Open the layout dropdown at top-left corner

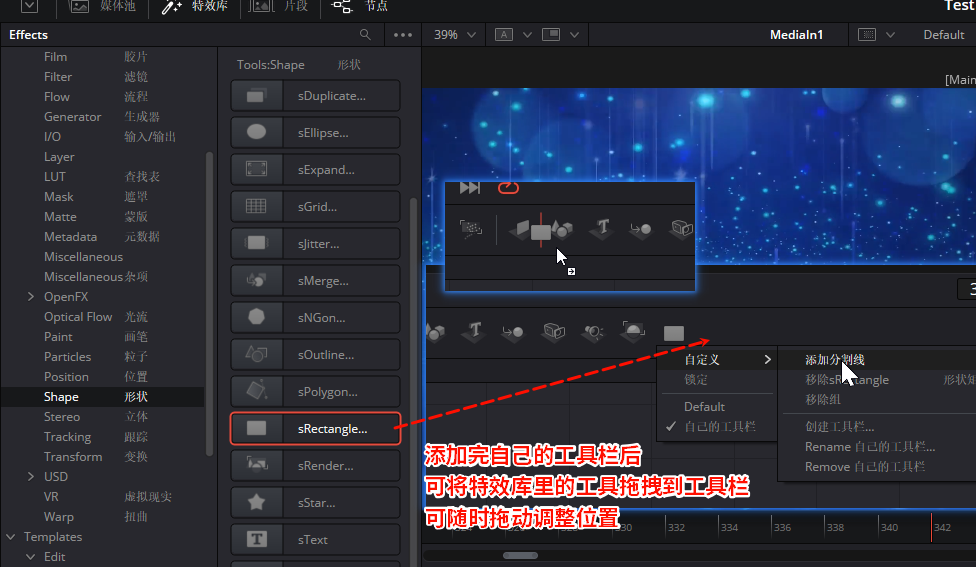point(29,7)
